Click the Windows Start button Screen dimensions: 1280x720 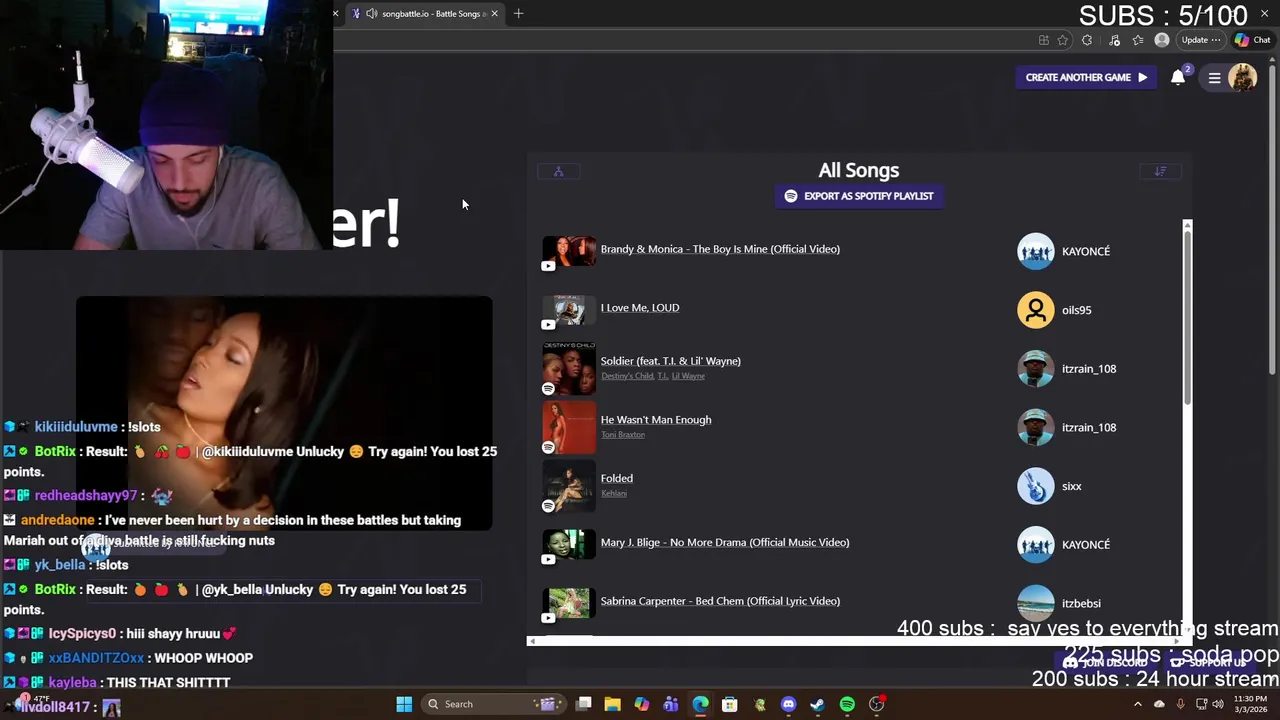click(404, 704)
